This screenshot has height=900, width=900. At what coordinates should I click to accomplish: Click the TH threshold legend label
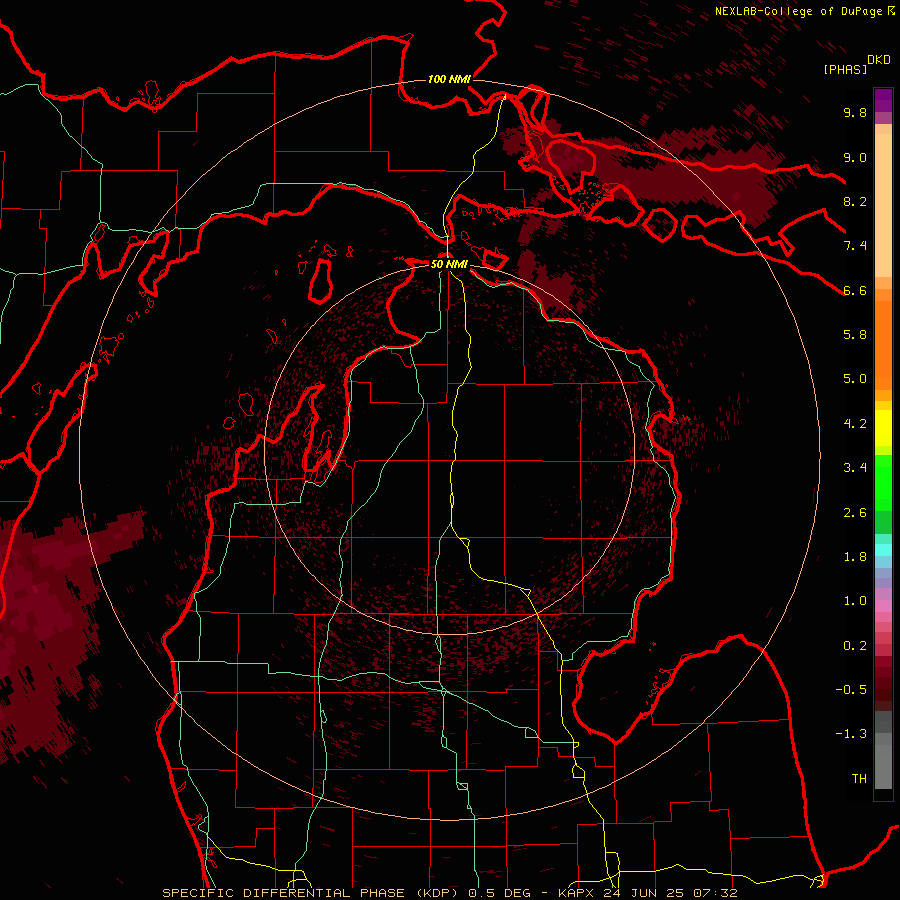tap(859, 778)
